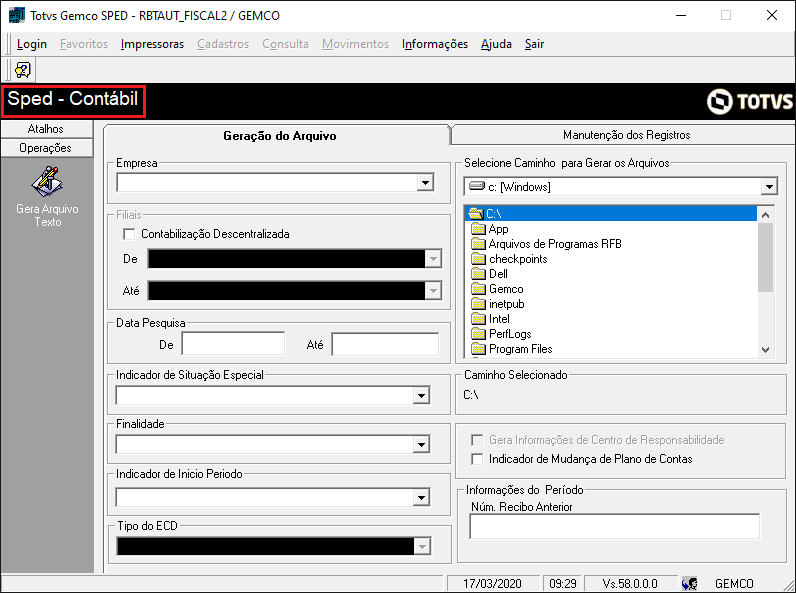Image resolution: width=796 pixels, height=593 pixels.
Task: Enable Indicador de Mudança de Plano de Contas
Action: (x=477, y=459)
